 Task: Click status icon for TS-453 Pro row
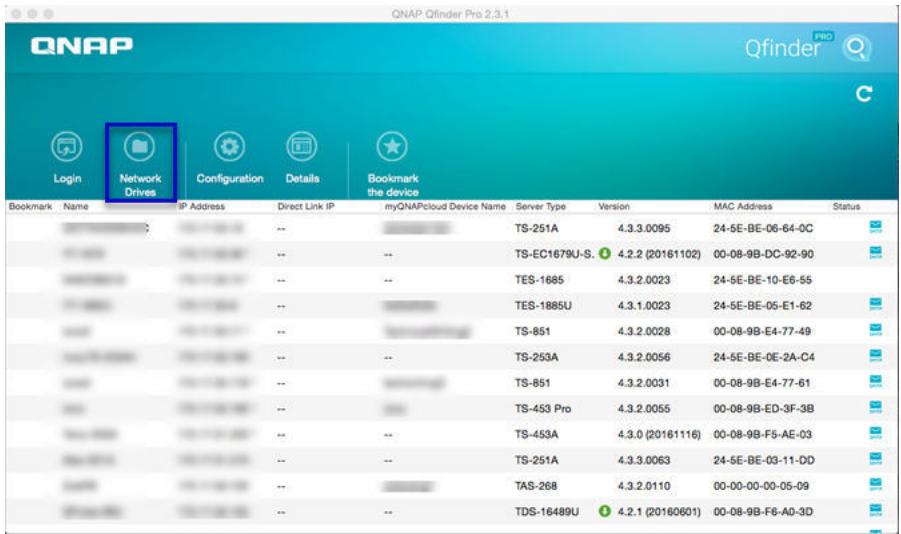point(875,408)
